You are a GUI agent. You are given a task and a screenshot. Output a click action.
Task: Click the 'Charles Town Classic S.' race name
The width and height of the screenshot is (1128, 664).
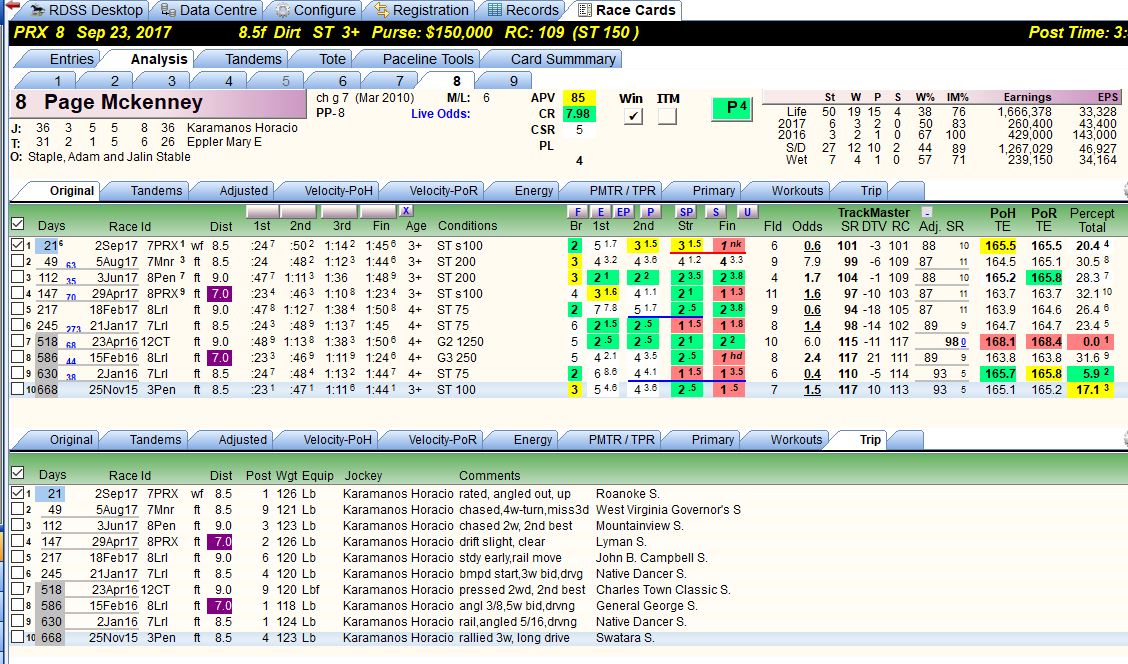(663, 590)
